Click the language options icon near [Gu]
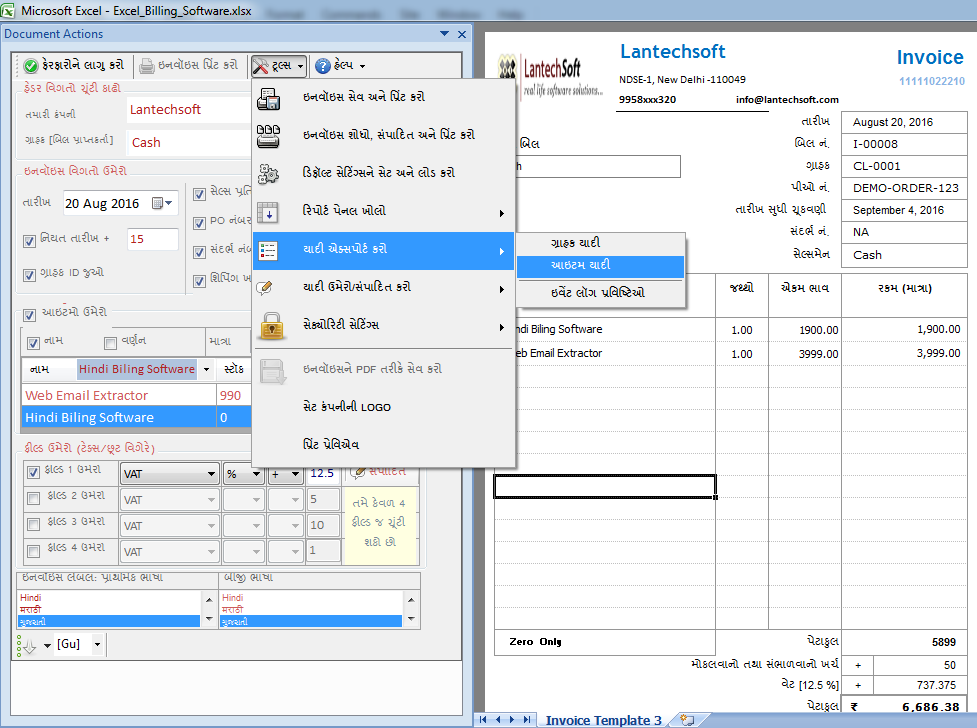The width and height of the screenshot is (977, 728). 26,646
